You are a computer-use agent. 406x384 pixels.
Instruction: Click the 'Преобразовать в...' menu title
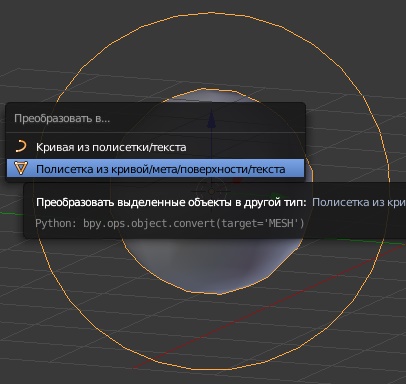point(62,118)
